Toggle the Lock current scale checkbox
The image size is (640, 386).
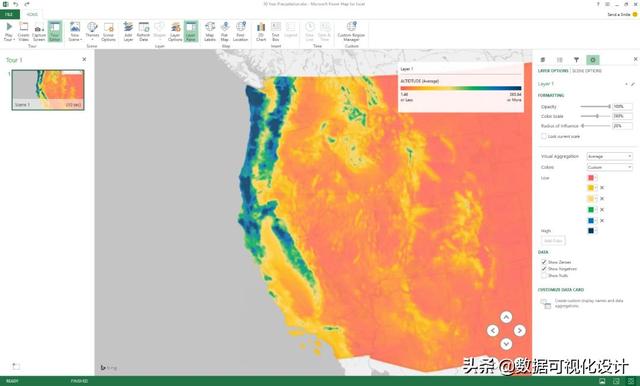click(544, 136)
